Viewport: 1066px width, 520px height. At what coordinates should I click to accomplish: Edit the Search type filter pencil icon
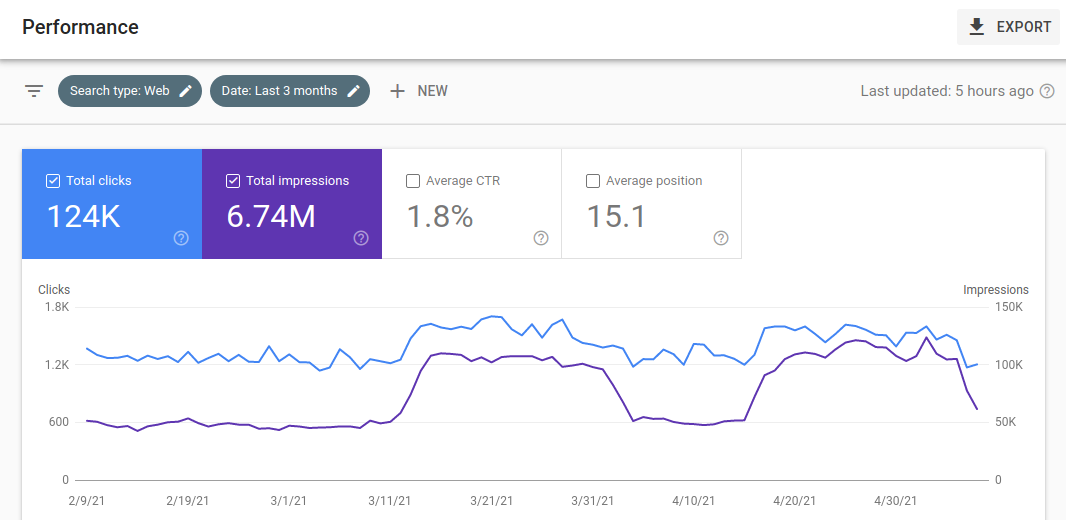[x=185, y=91]
